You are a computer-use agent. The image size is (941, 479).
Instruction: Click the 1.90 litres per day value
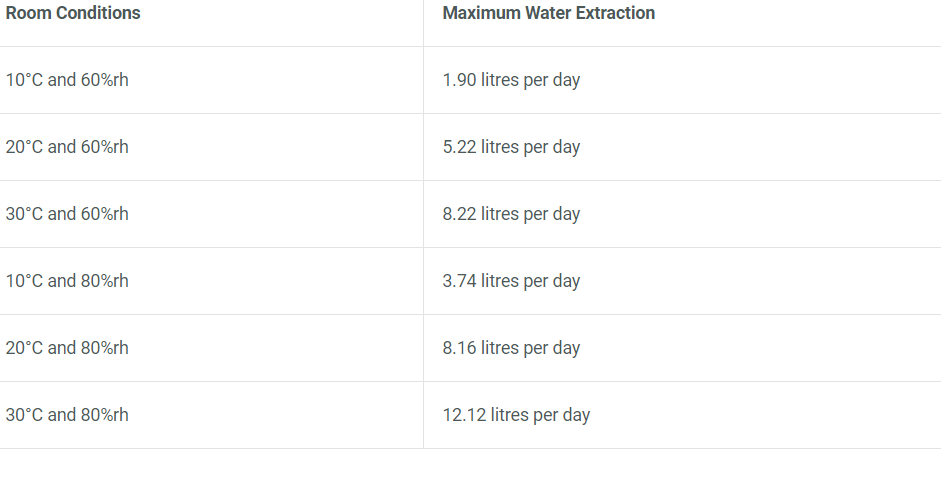[511, 80]
